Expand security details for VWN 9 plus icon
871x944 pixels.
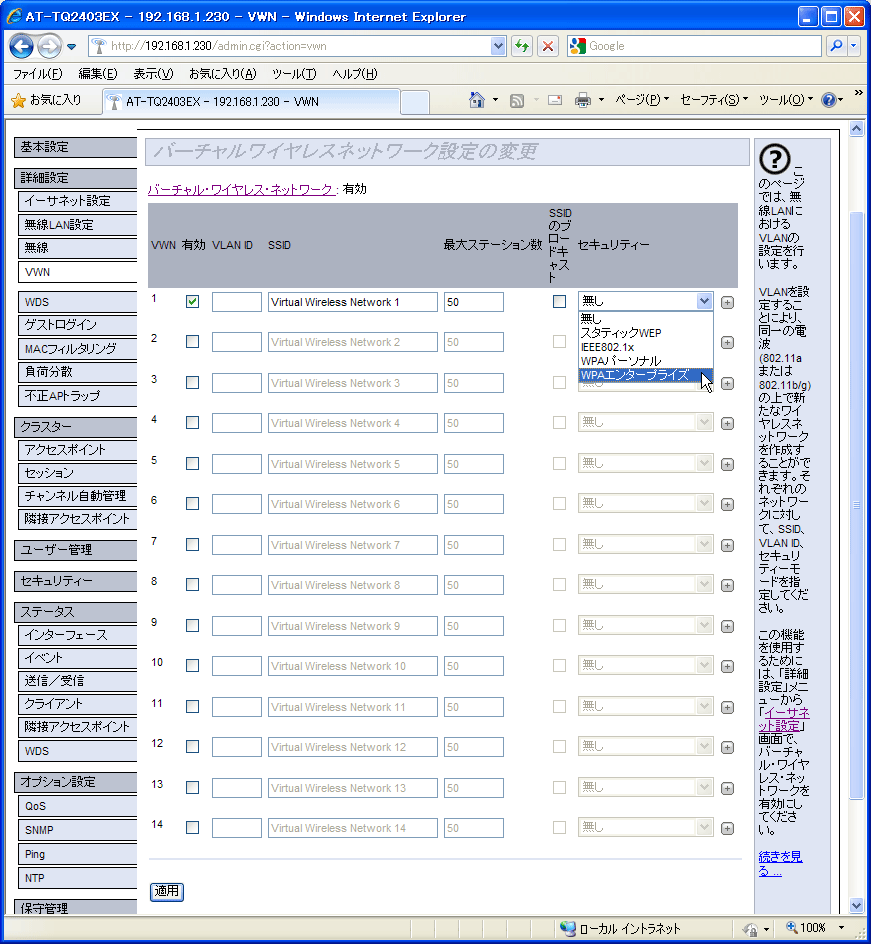click(727, 627)
